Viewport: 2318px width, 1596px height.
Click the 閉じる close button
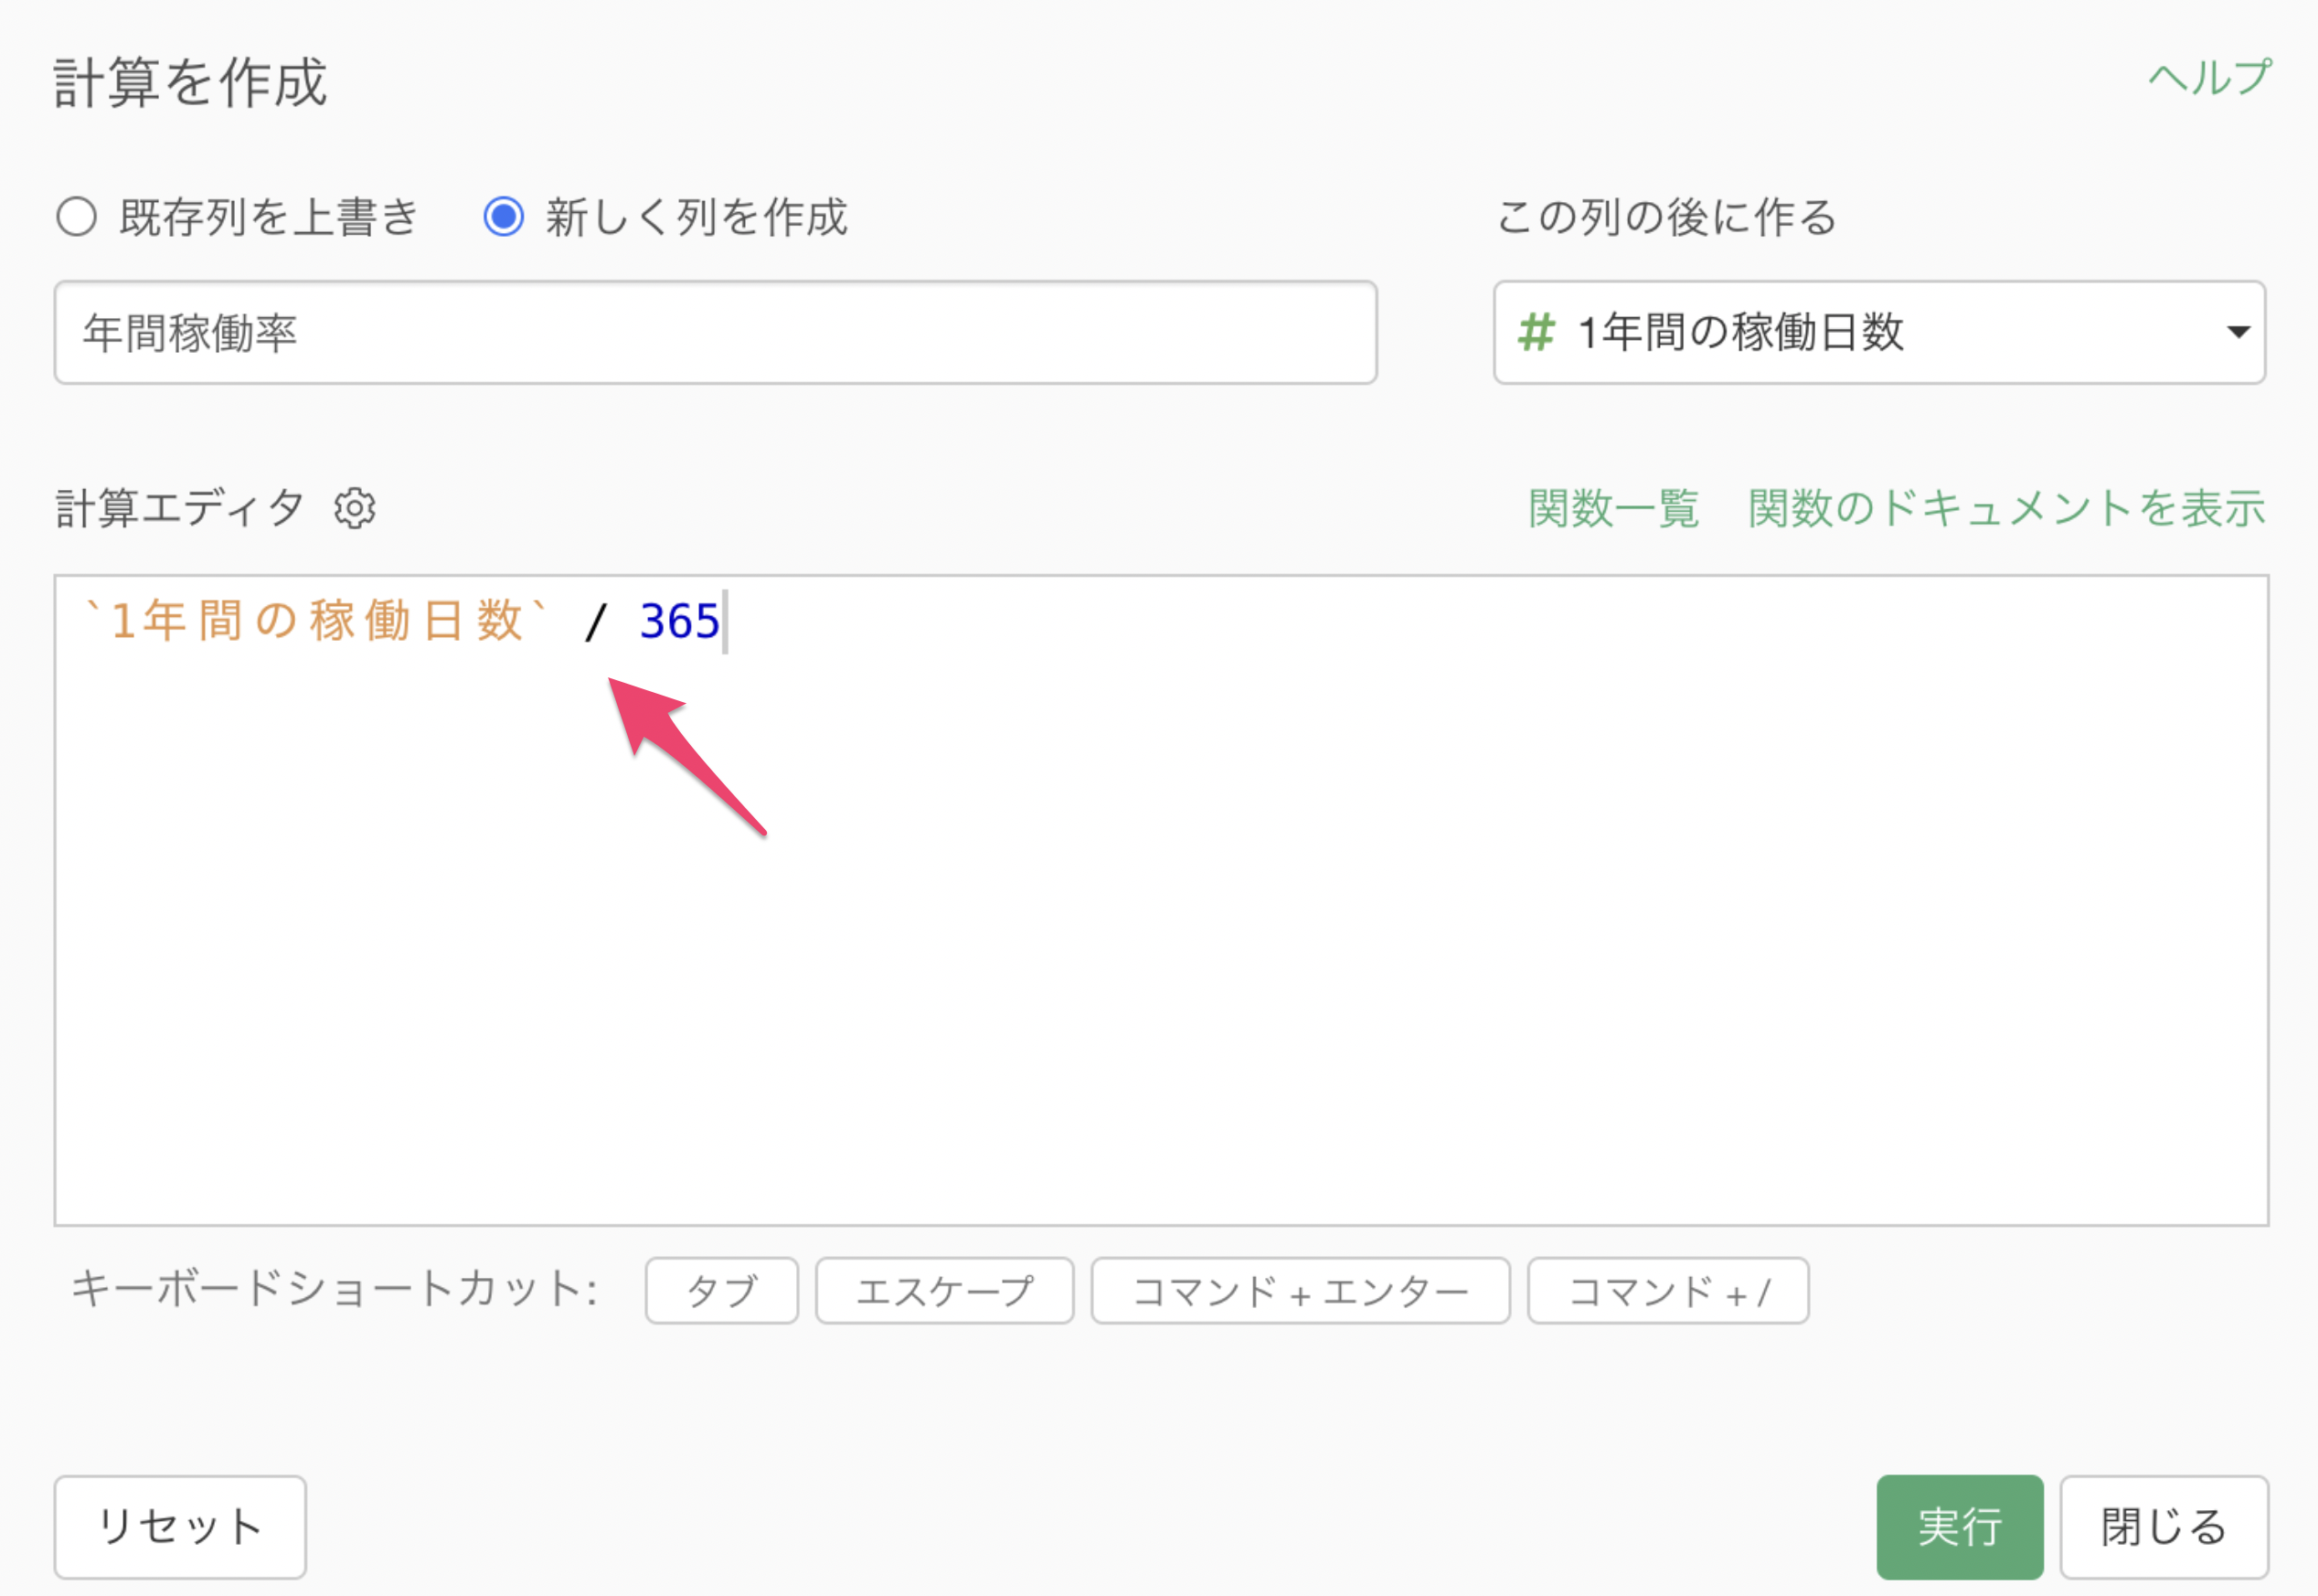(x=2164, y=1527)
